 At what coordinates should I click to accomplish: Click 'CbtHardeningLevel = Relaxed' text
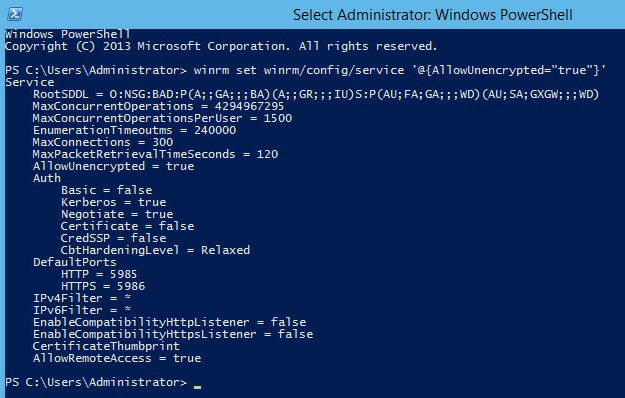point(155,250)
